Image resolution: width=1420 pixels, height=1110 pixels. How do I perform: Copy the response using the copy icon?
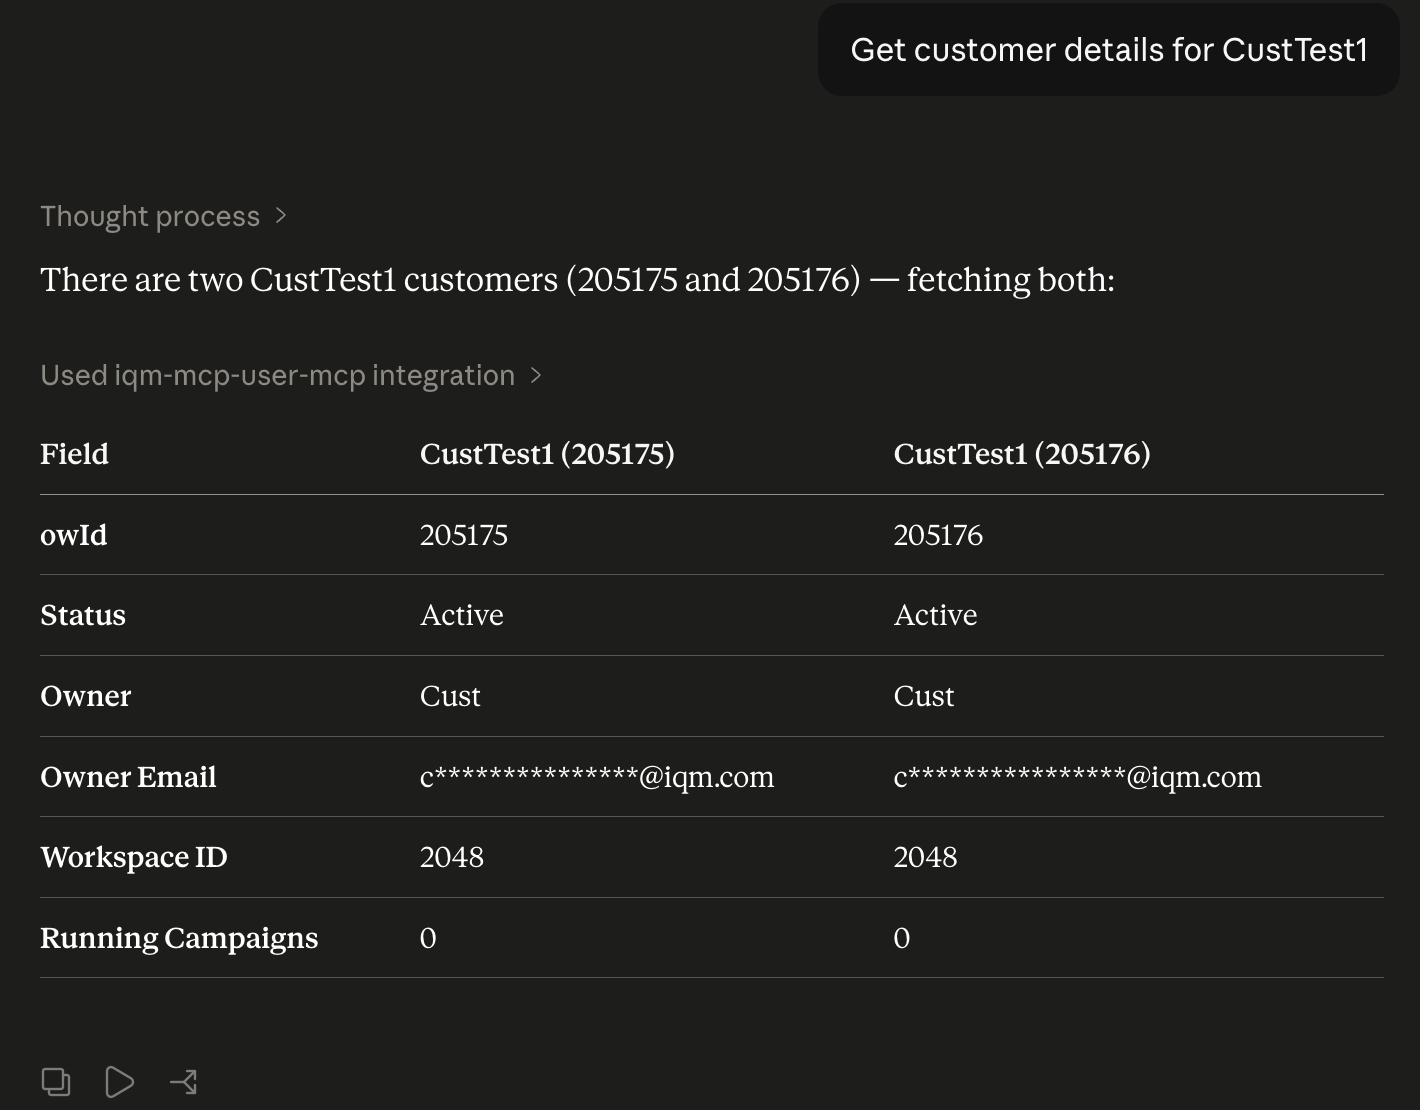pos(56,1082)
